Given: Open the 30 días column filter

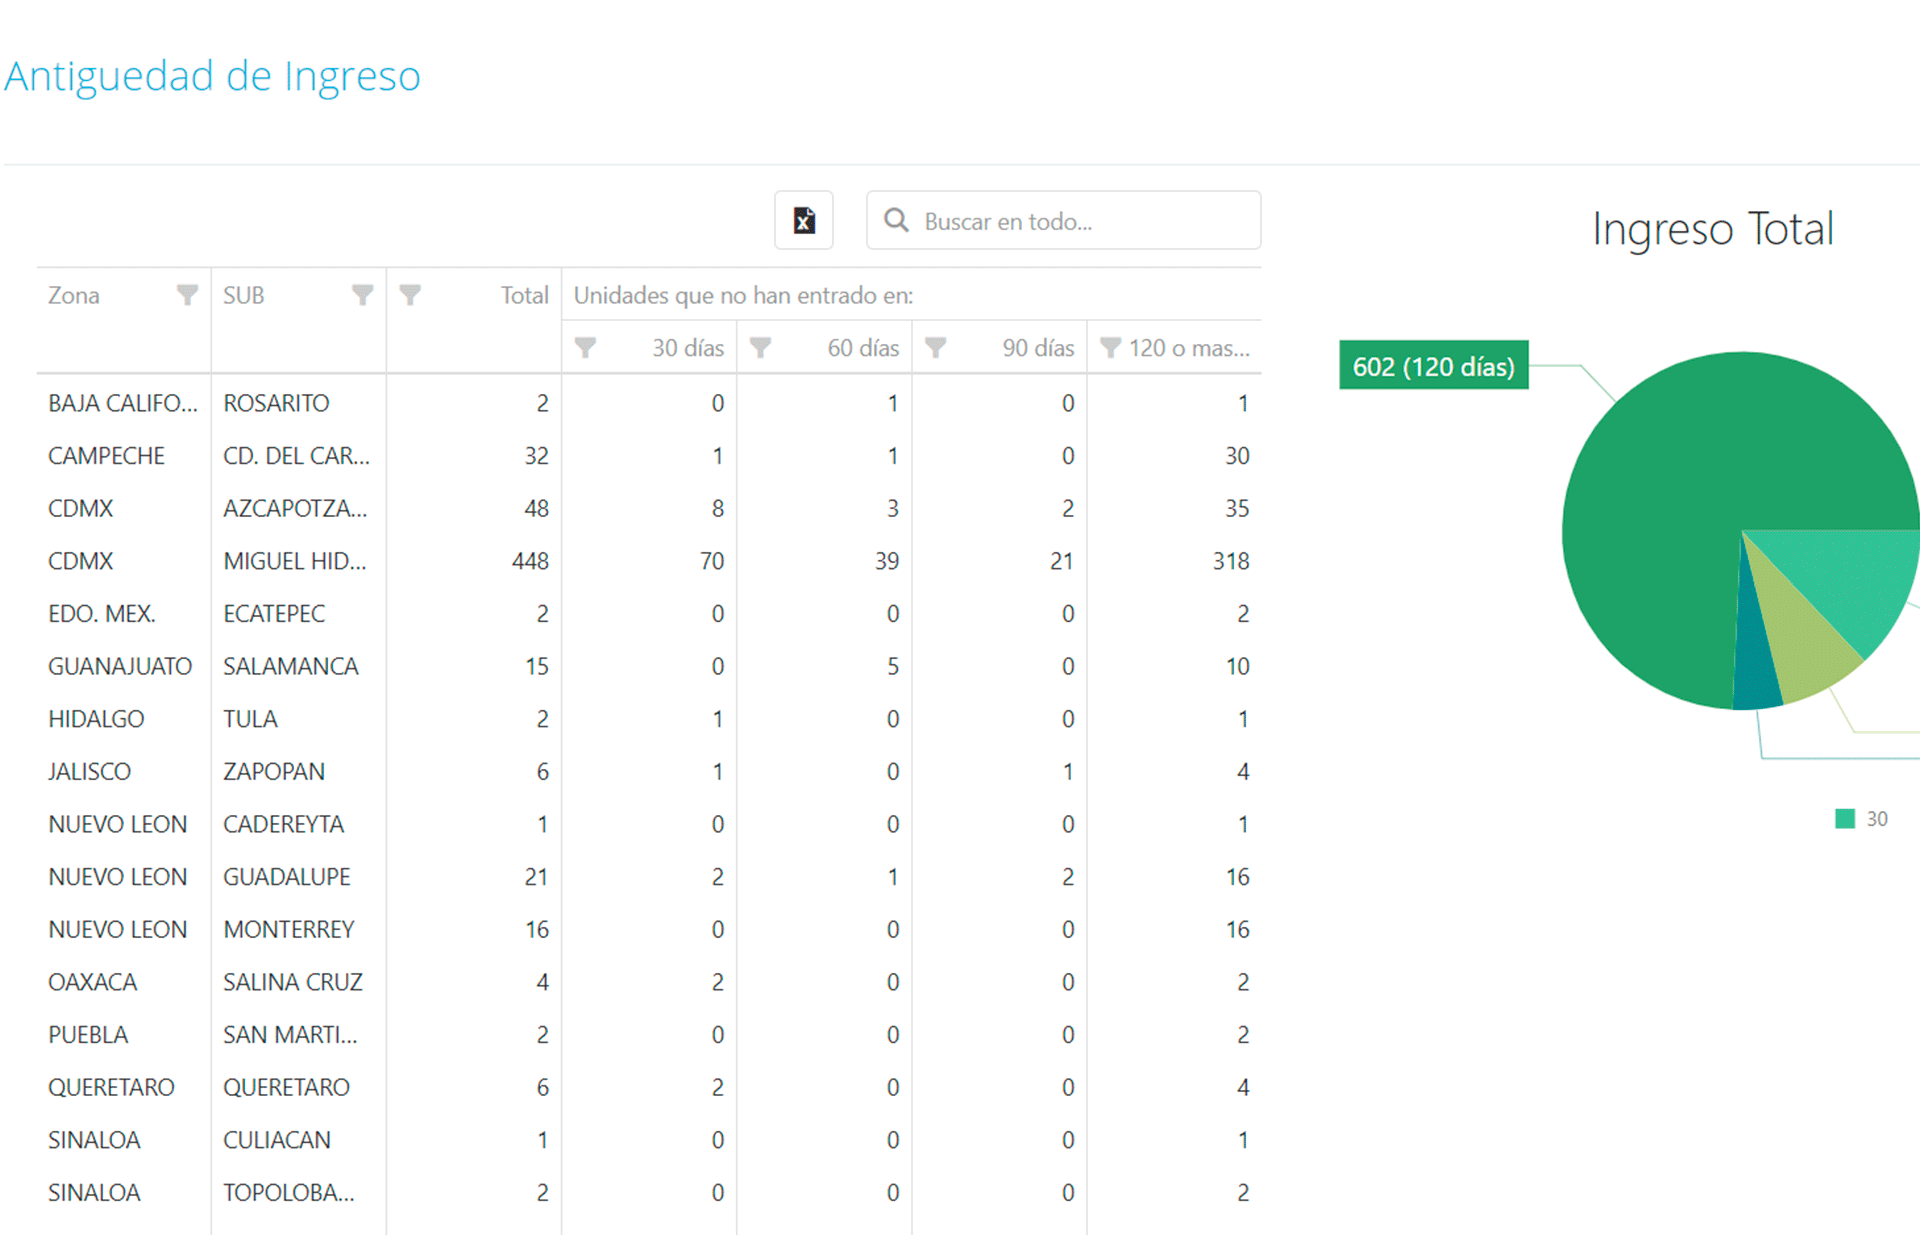Looking at the screenshot, I should point(585,348).
